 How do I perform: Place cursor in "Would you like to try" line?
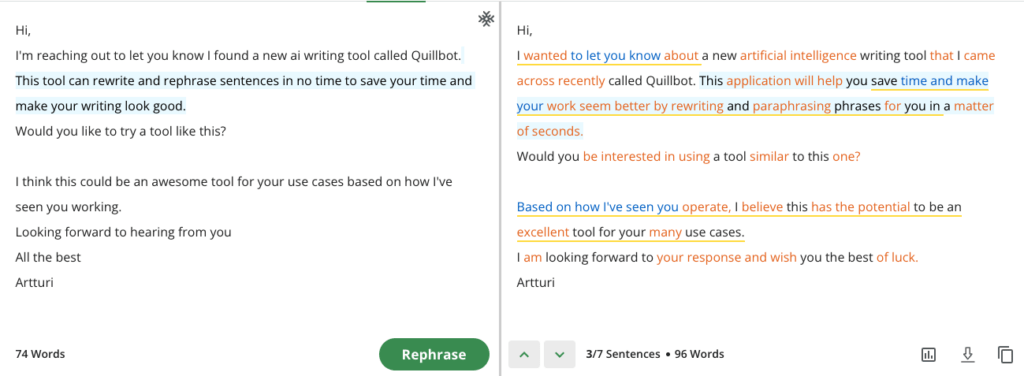pos(121,131)
